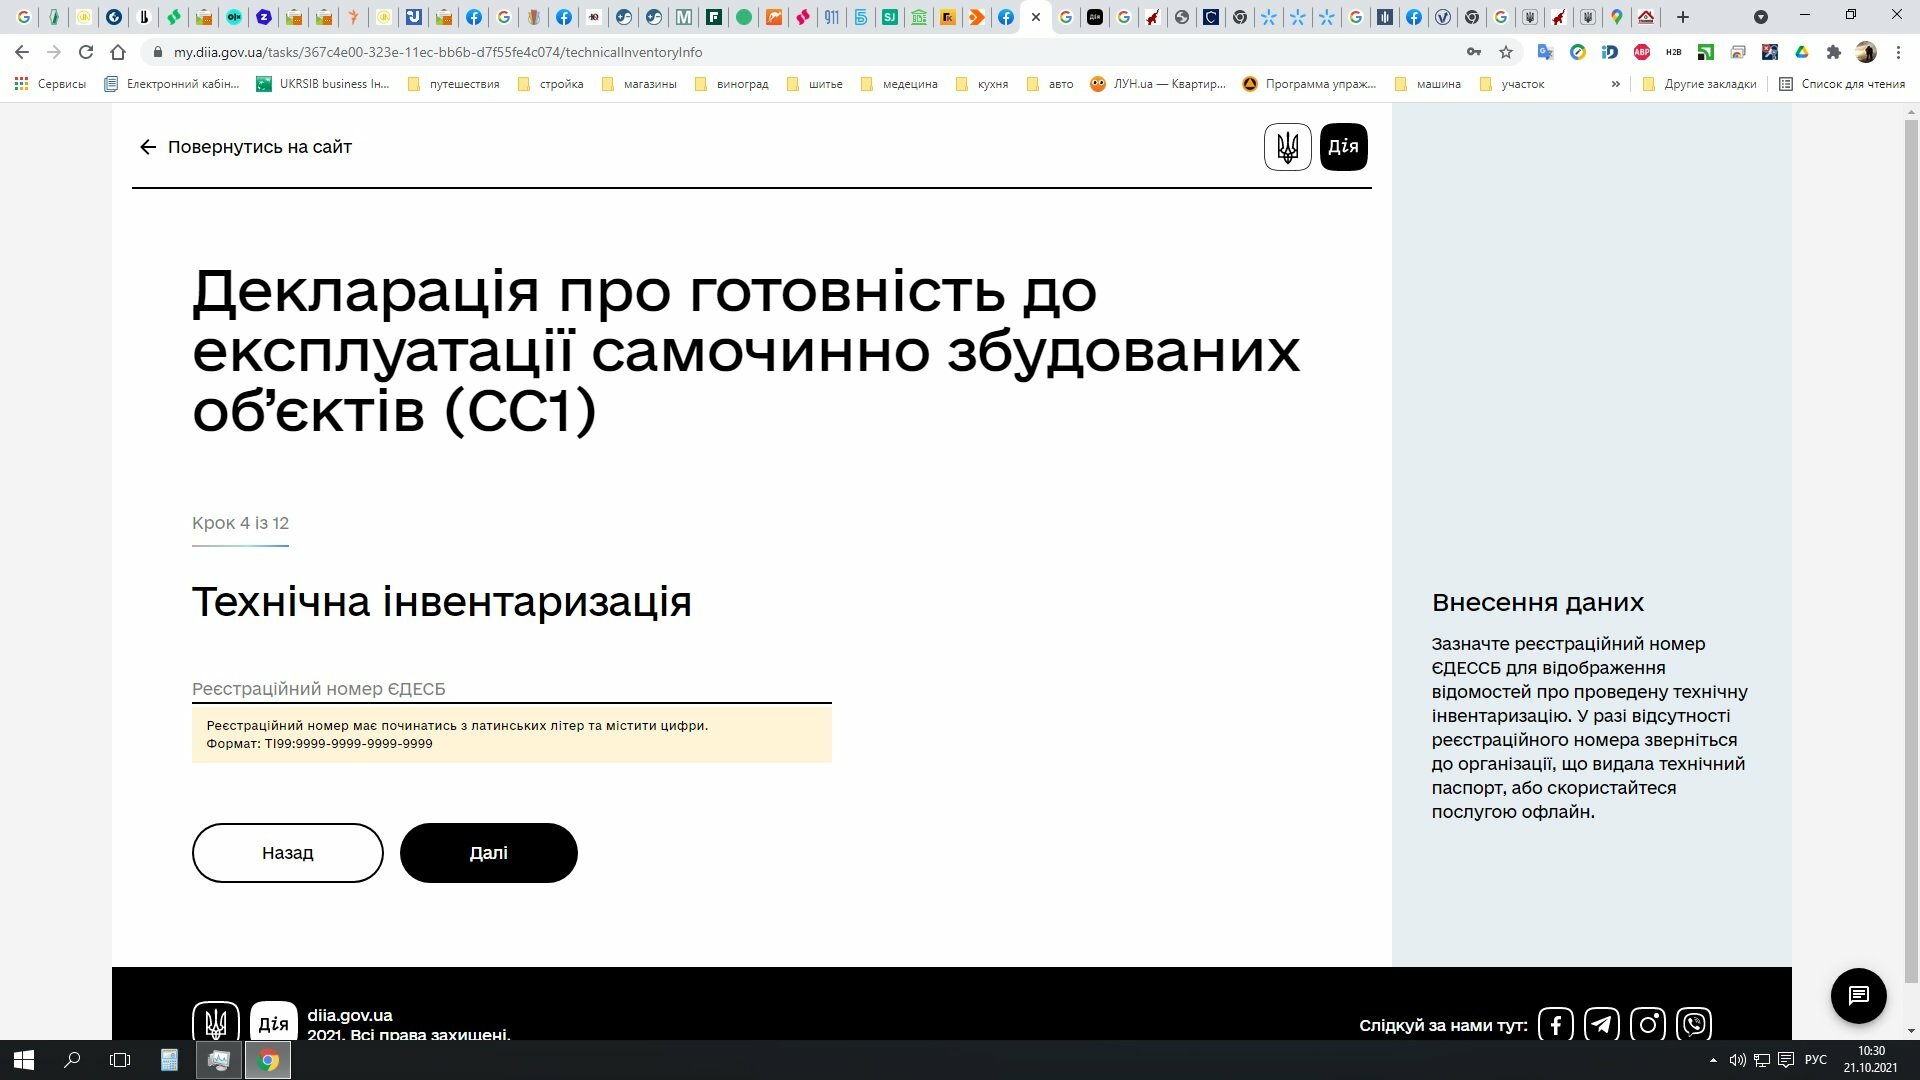Click the Ukraine trident emblem in header
Image resolution: width=1920 pixels, height=1080 pixels.
click(x=1287, y=147)
